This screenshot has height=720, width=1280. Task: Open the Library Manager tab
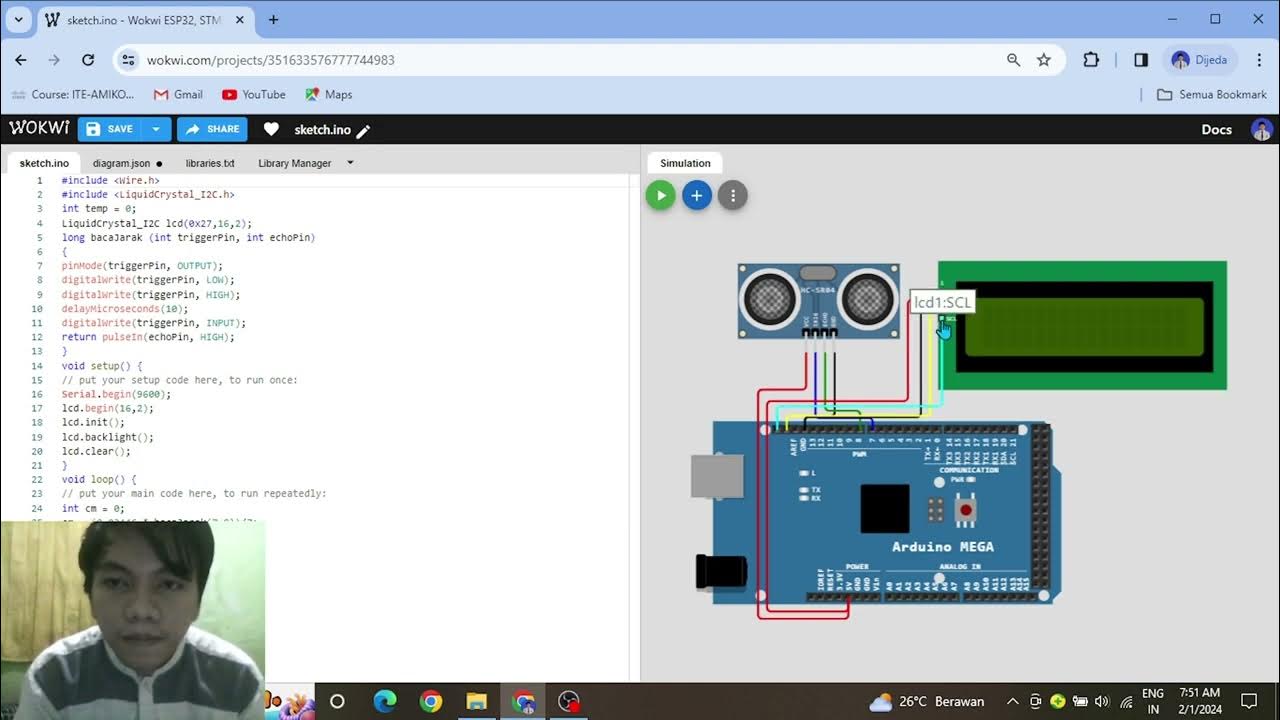click(295, 163)
